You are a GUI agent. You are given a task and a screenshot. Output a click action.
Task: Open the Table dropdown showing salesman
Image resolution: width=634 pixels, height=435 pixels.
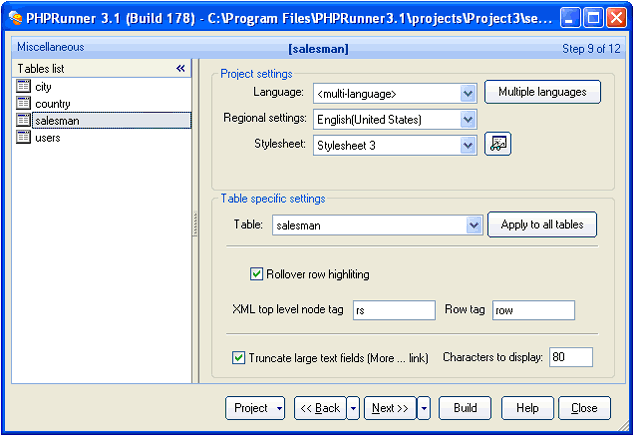point(473,225)
